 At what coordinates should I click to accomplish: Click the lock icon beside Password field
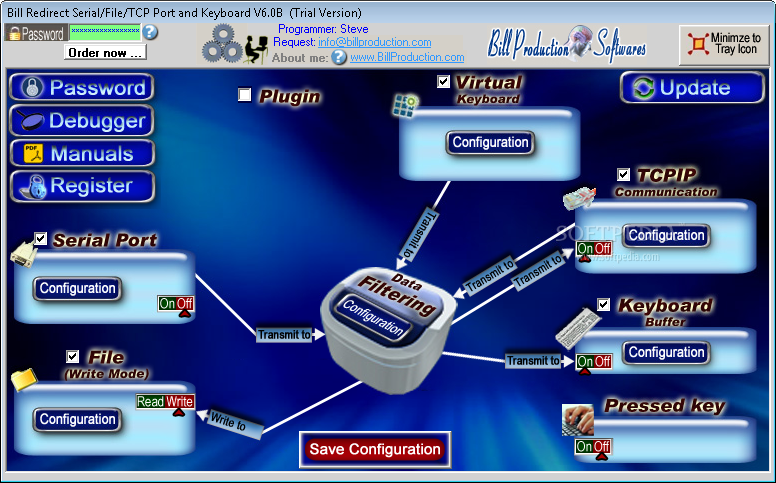[14, 34]
